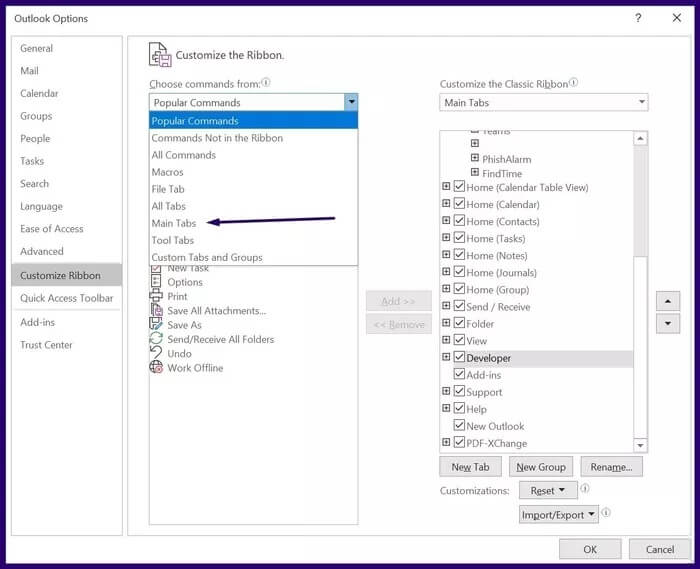Click the Move Up arrow button
The image size is (700, 569).
[667, 300]
